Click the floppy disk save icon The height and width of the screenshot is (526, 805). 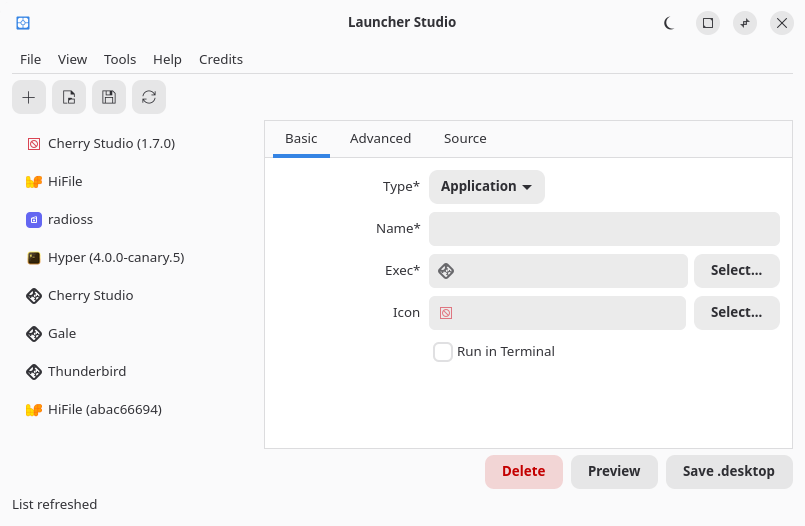[109, 97]
